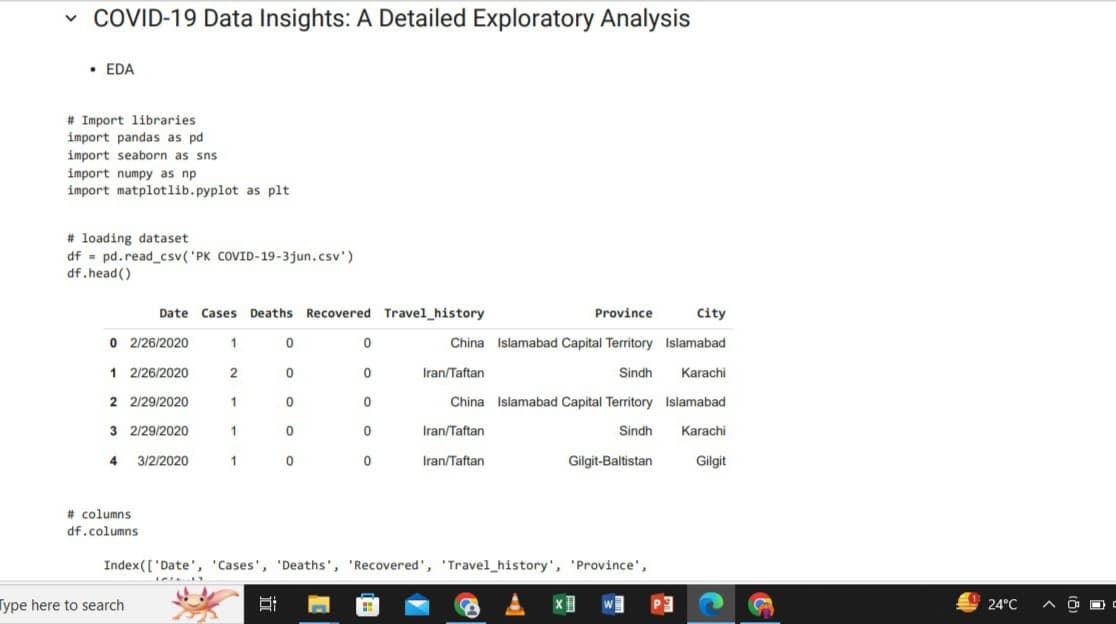1116x624 pixels.
Task: Click the Travel_history column header
Action: tap(434, 313)
